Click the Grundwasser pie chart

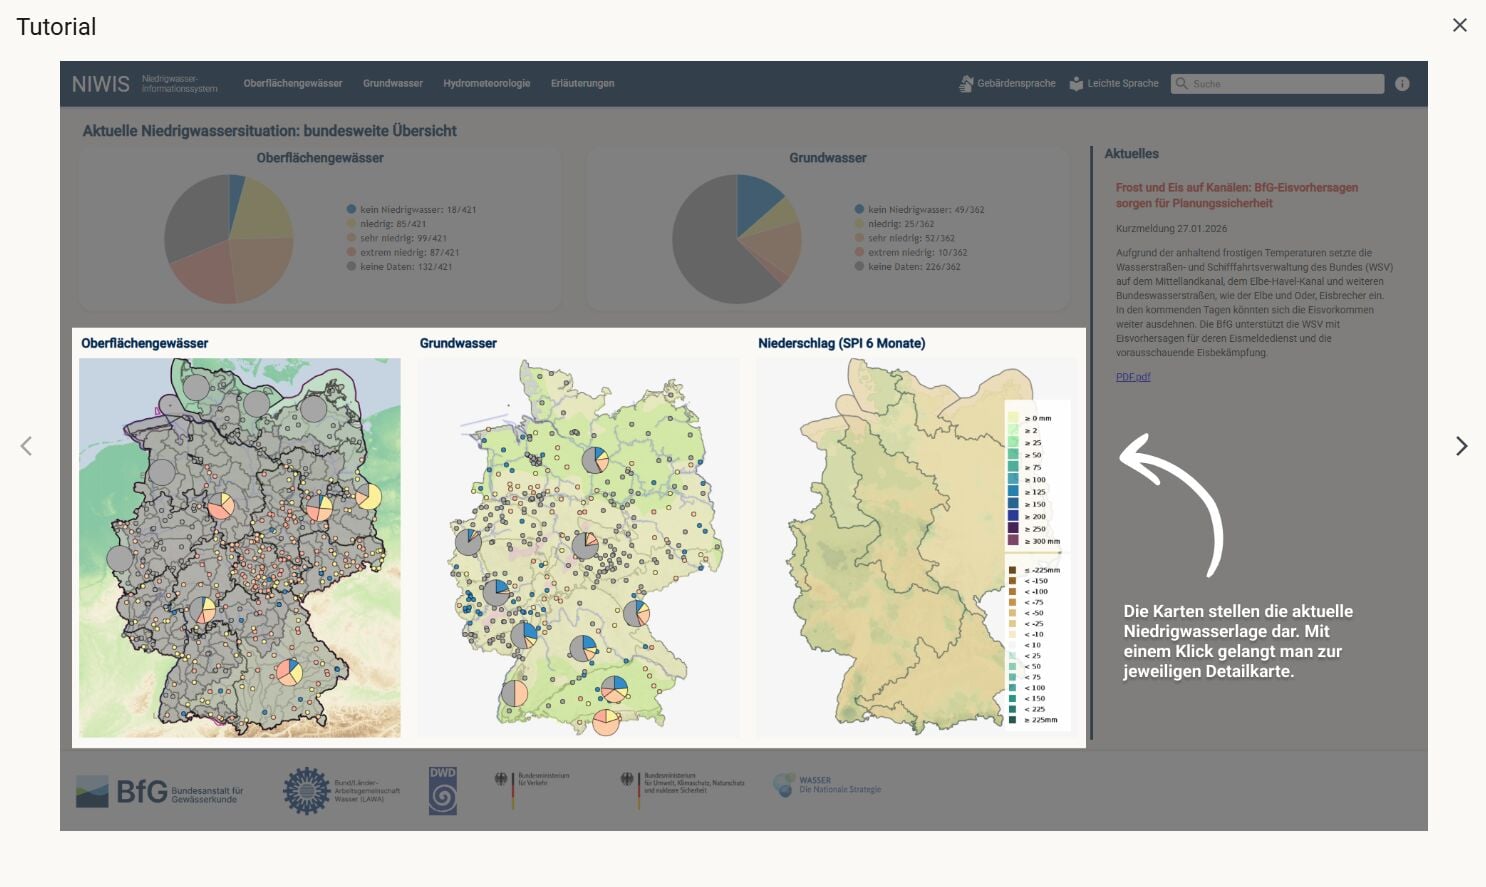tap(737, 238)
